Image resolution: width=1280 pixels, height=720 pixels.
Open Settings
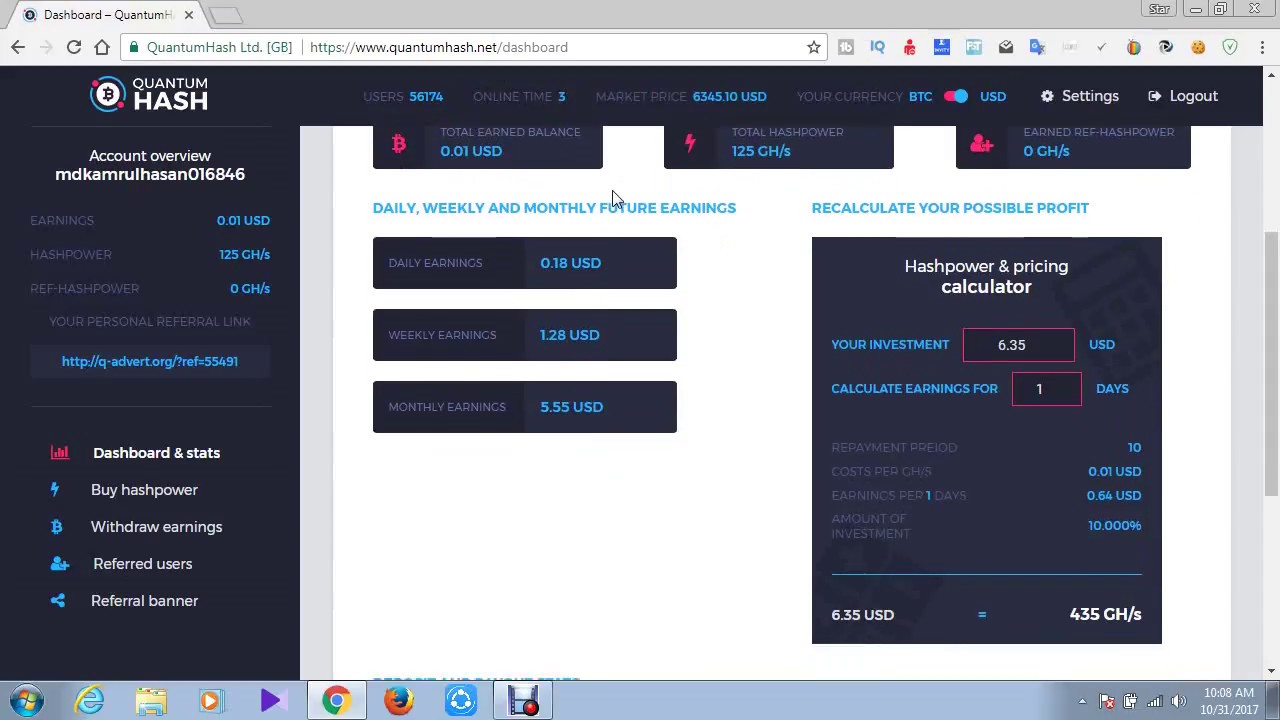pos(1080,96)
